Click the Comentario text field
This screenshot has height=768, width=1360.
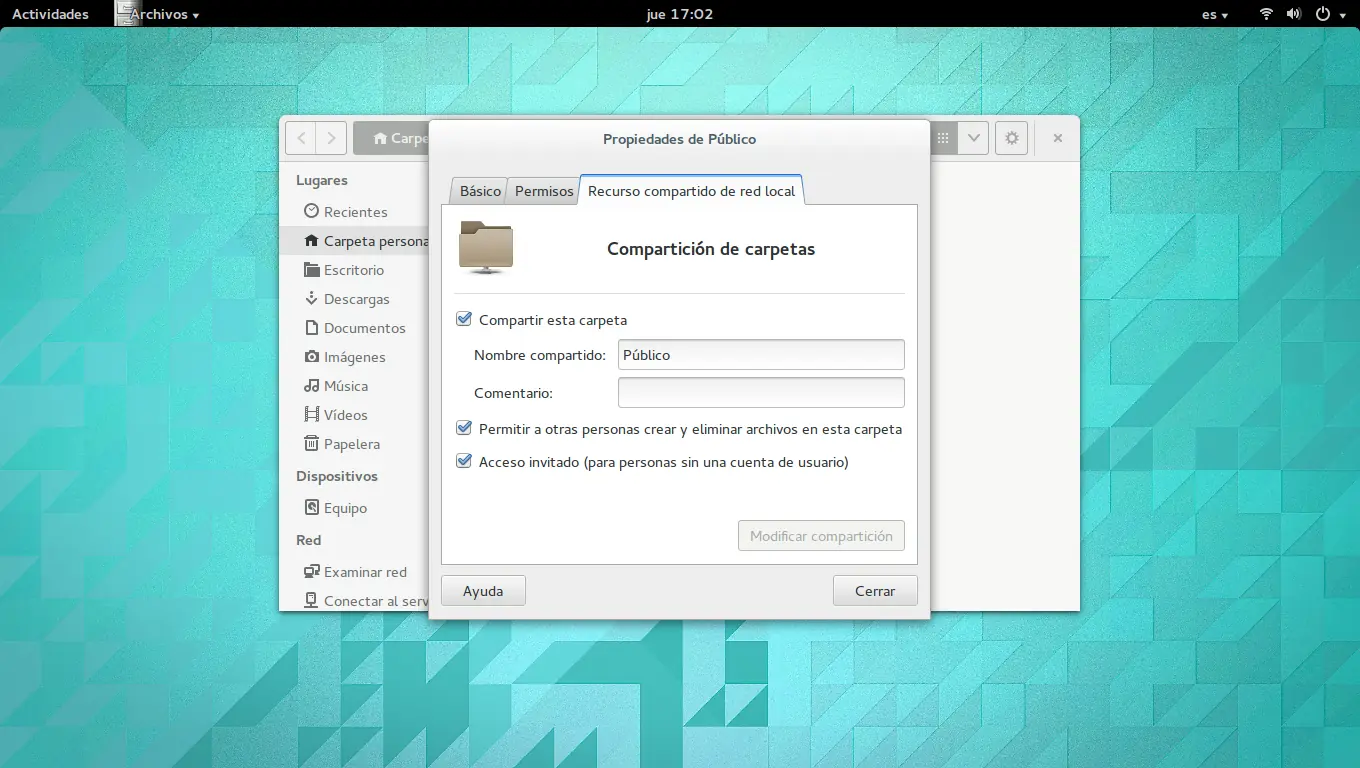click(x=761, y=393)
